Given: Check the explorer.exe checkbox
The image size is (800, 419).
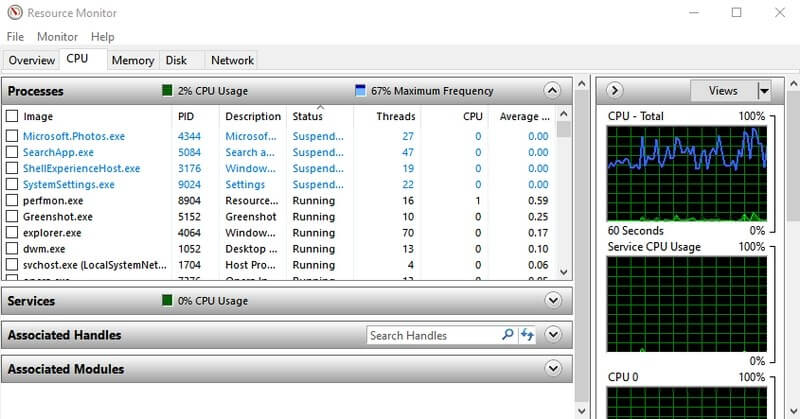Looking at the screenshot, I should point(12,233).
